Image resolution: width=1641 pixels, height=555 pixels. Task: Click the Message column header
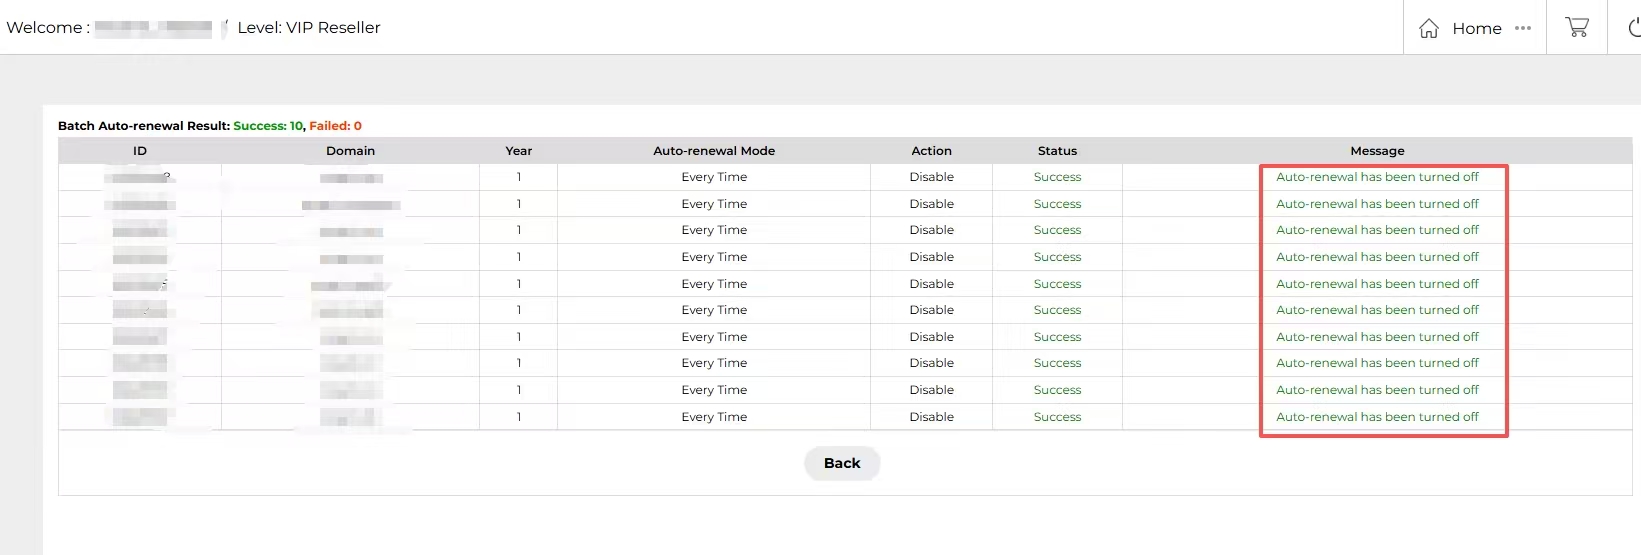pos(1377,151)
